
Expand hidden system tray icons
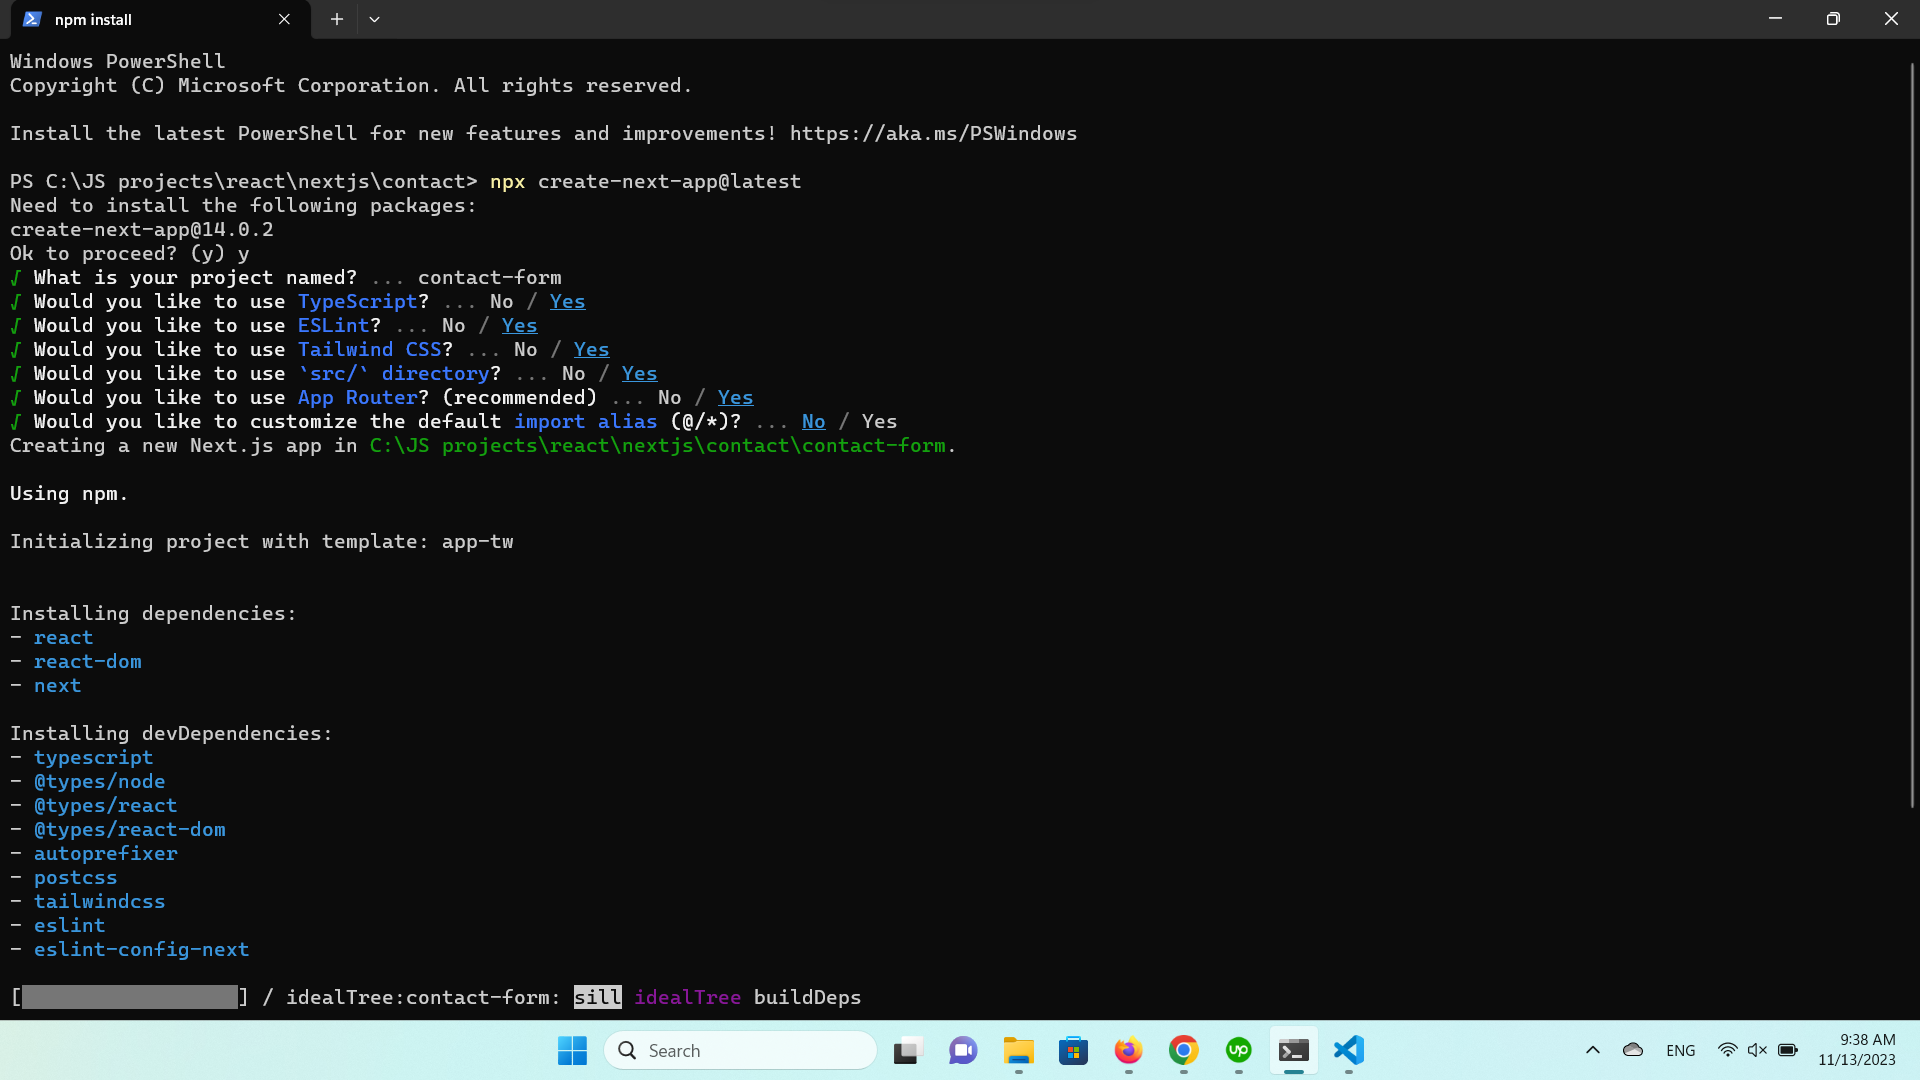pyautogui.click(x=1593, y=1050)
